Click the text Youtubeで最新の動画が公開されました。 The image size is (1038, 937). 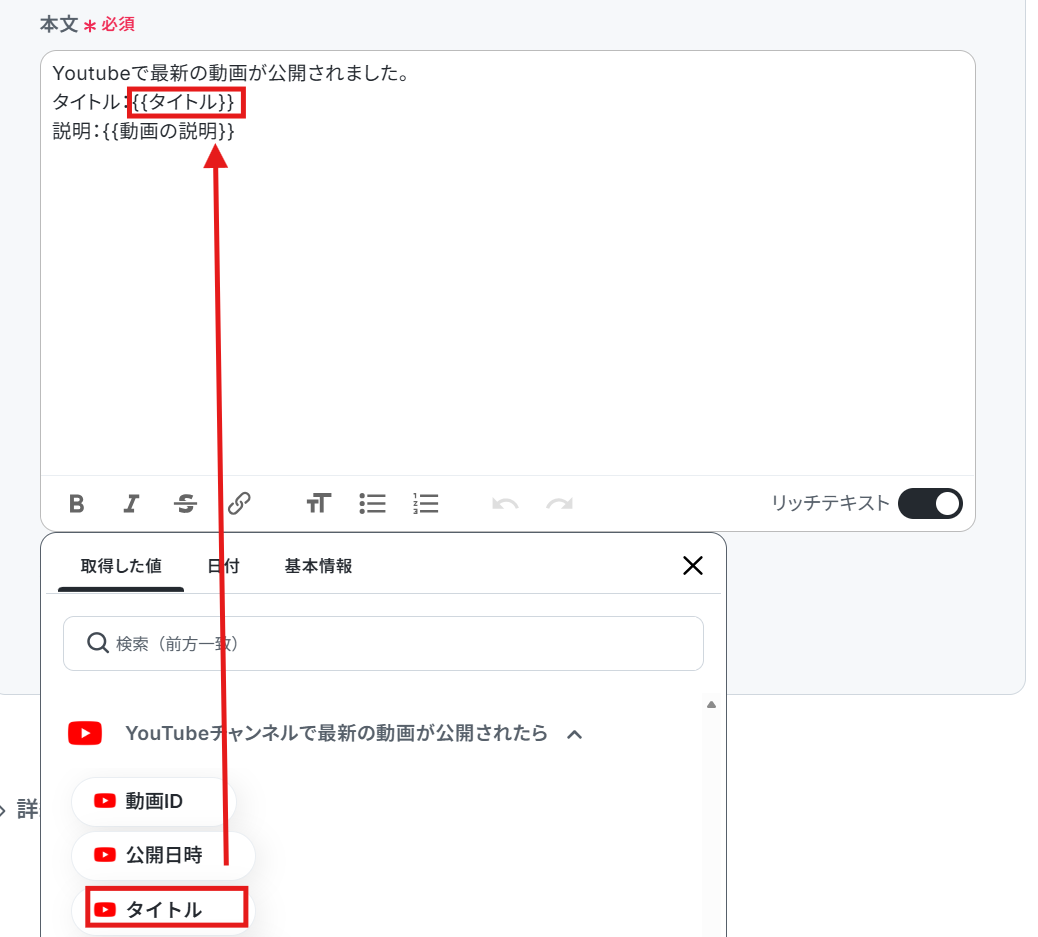click(x=231, y=73)
